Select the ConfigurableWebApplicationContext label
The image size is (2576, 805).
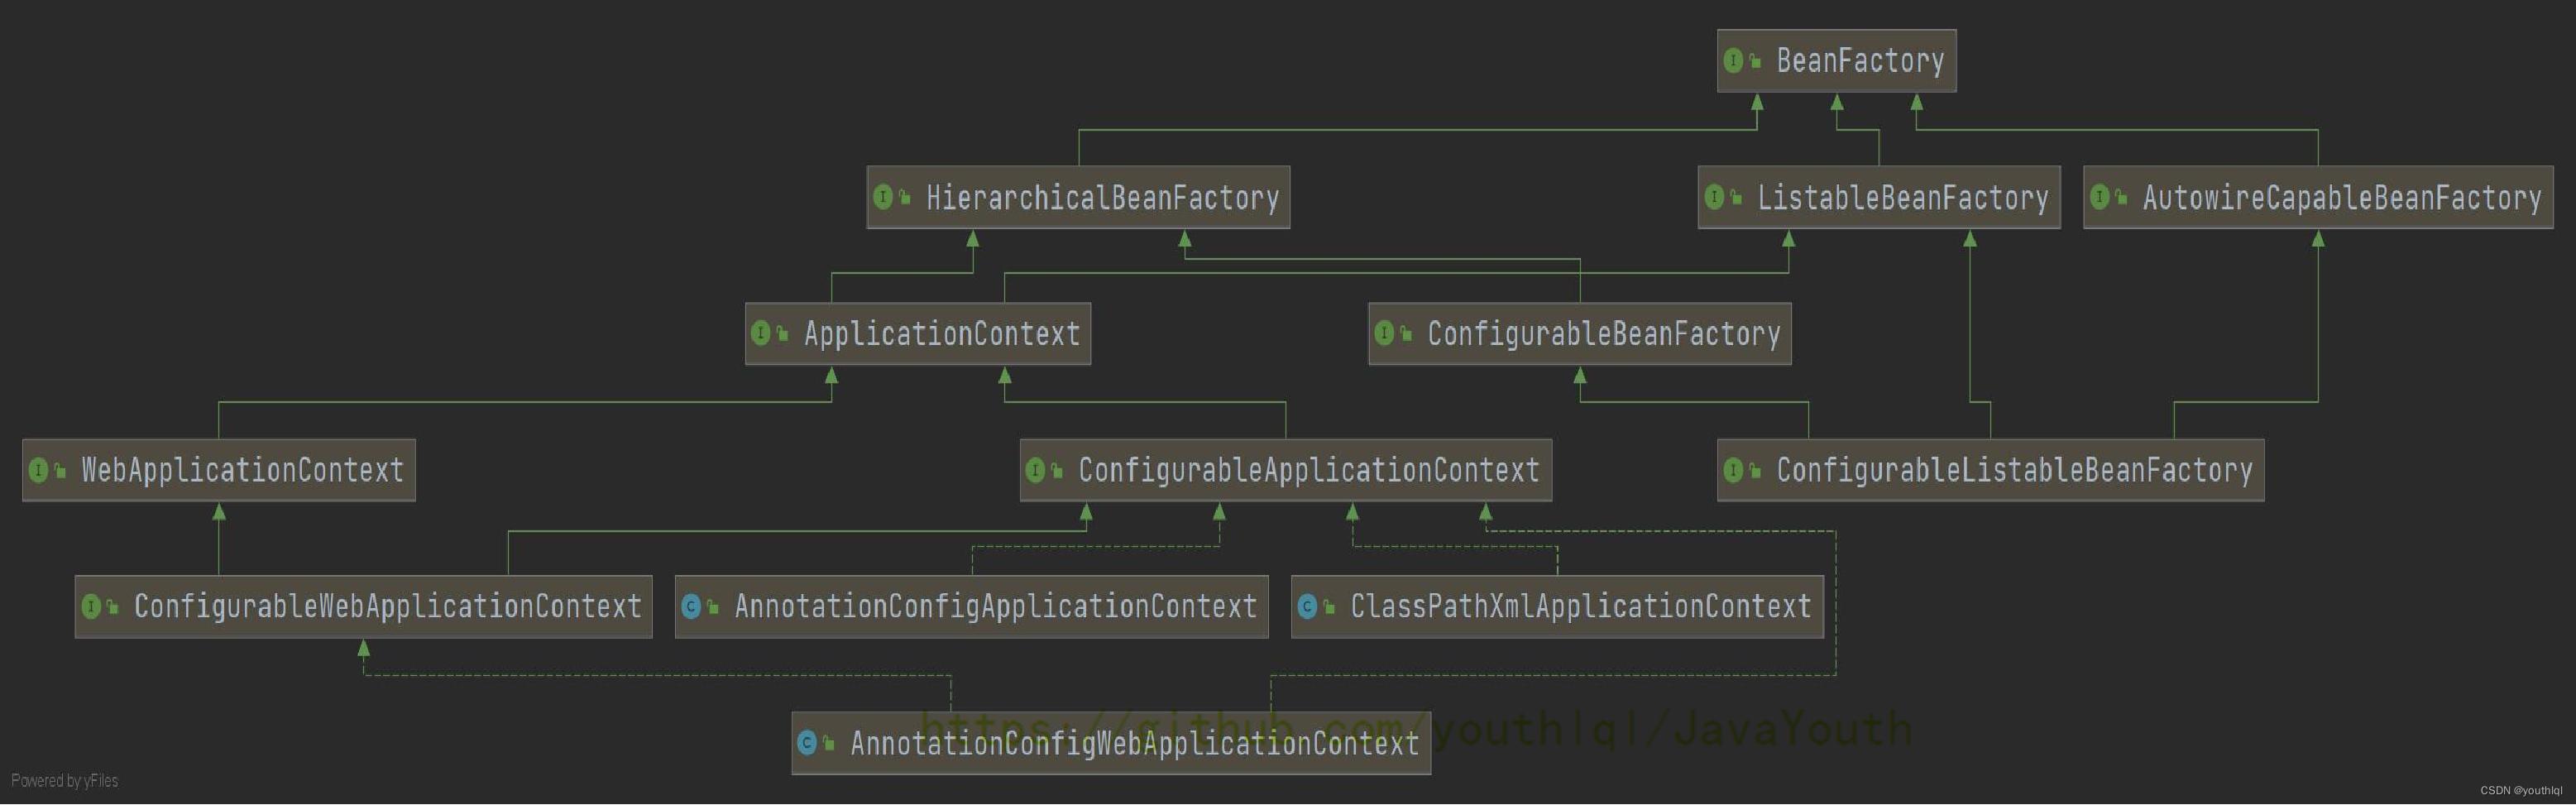point(387,607)
